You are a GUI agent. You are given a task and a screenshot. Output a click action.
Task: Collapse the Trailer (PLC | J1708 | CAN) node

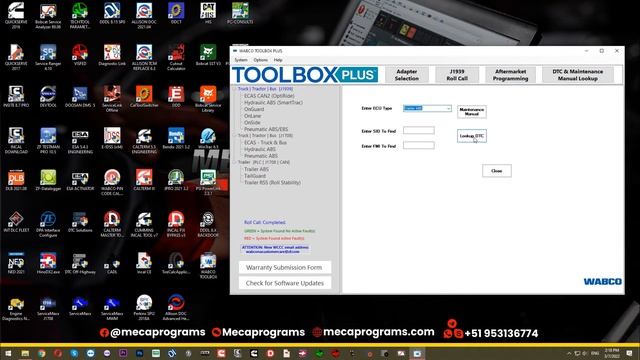tap(235, 162)
